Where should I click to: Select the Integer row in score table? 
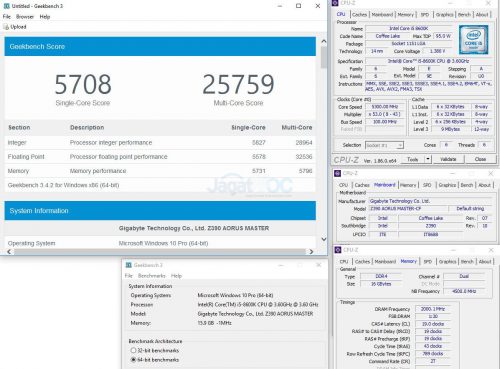pos(160,143)
